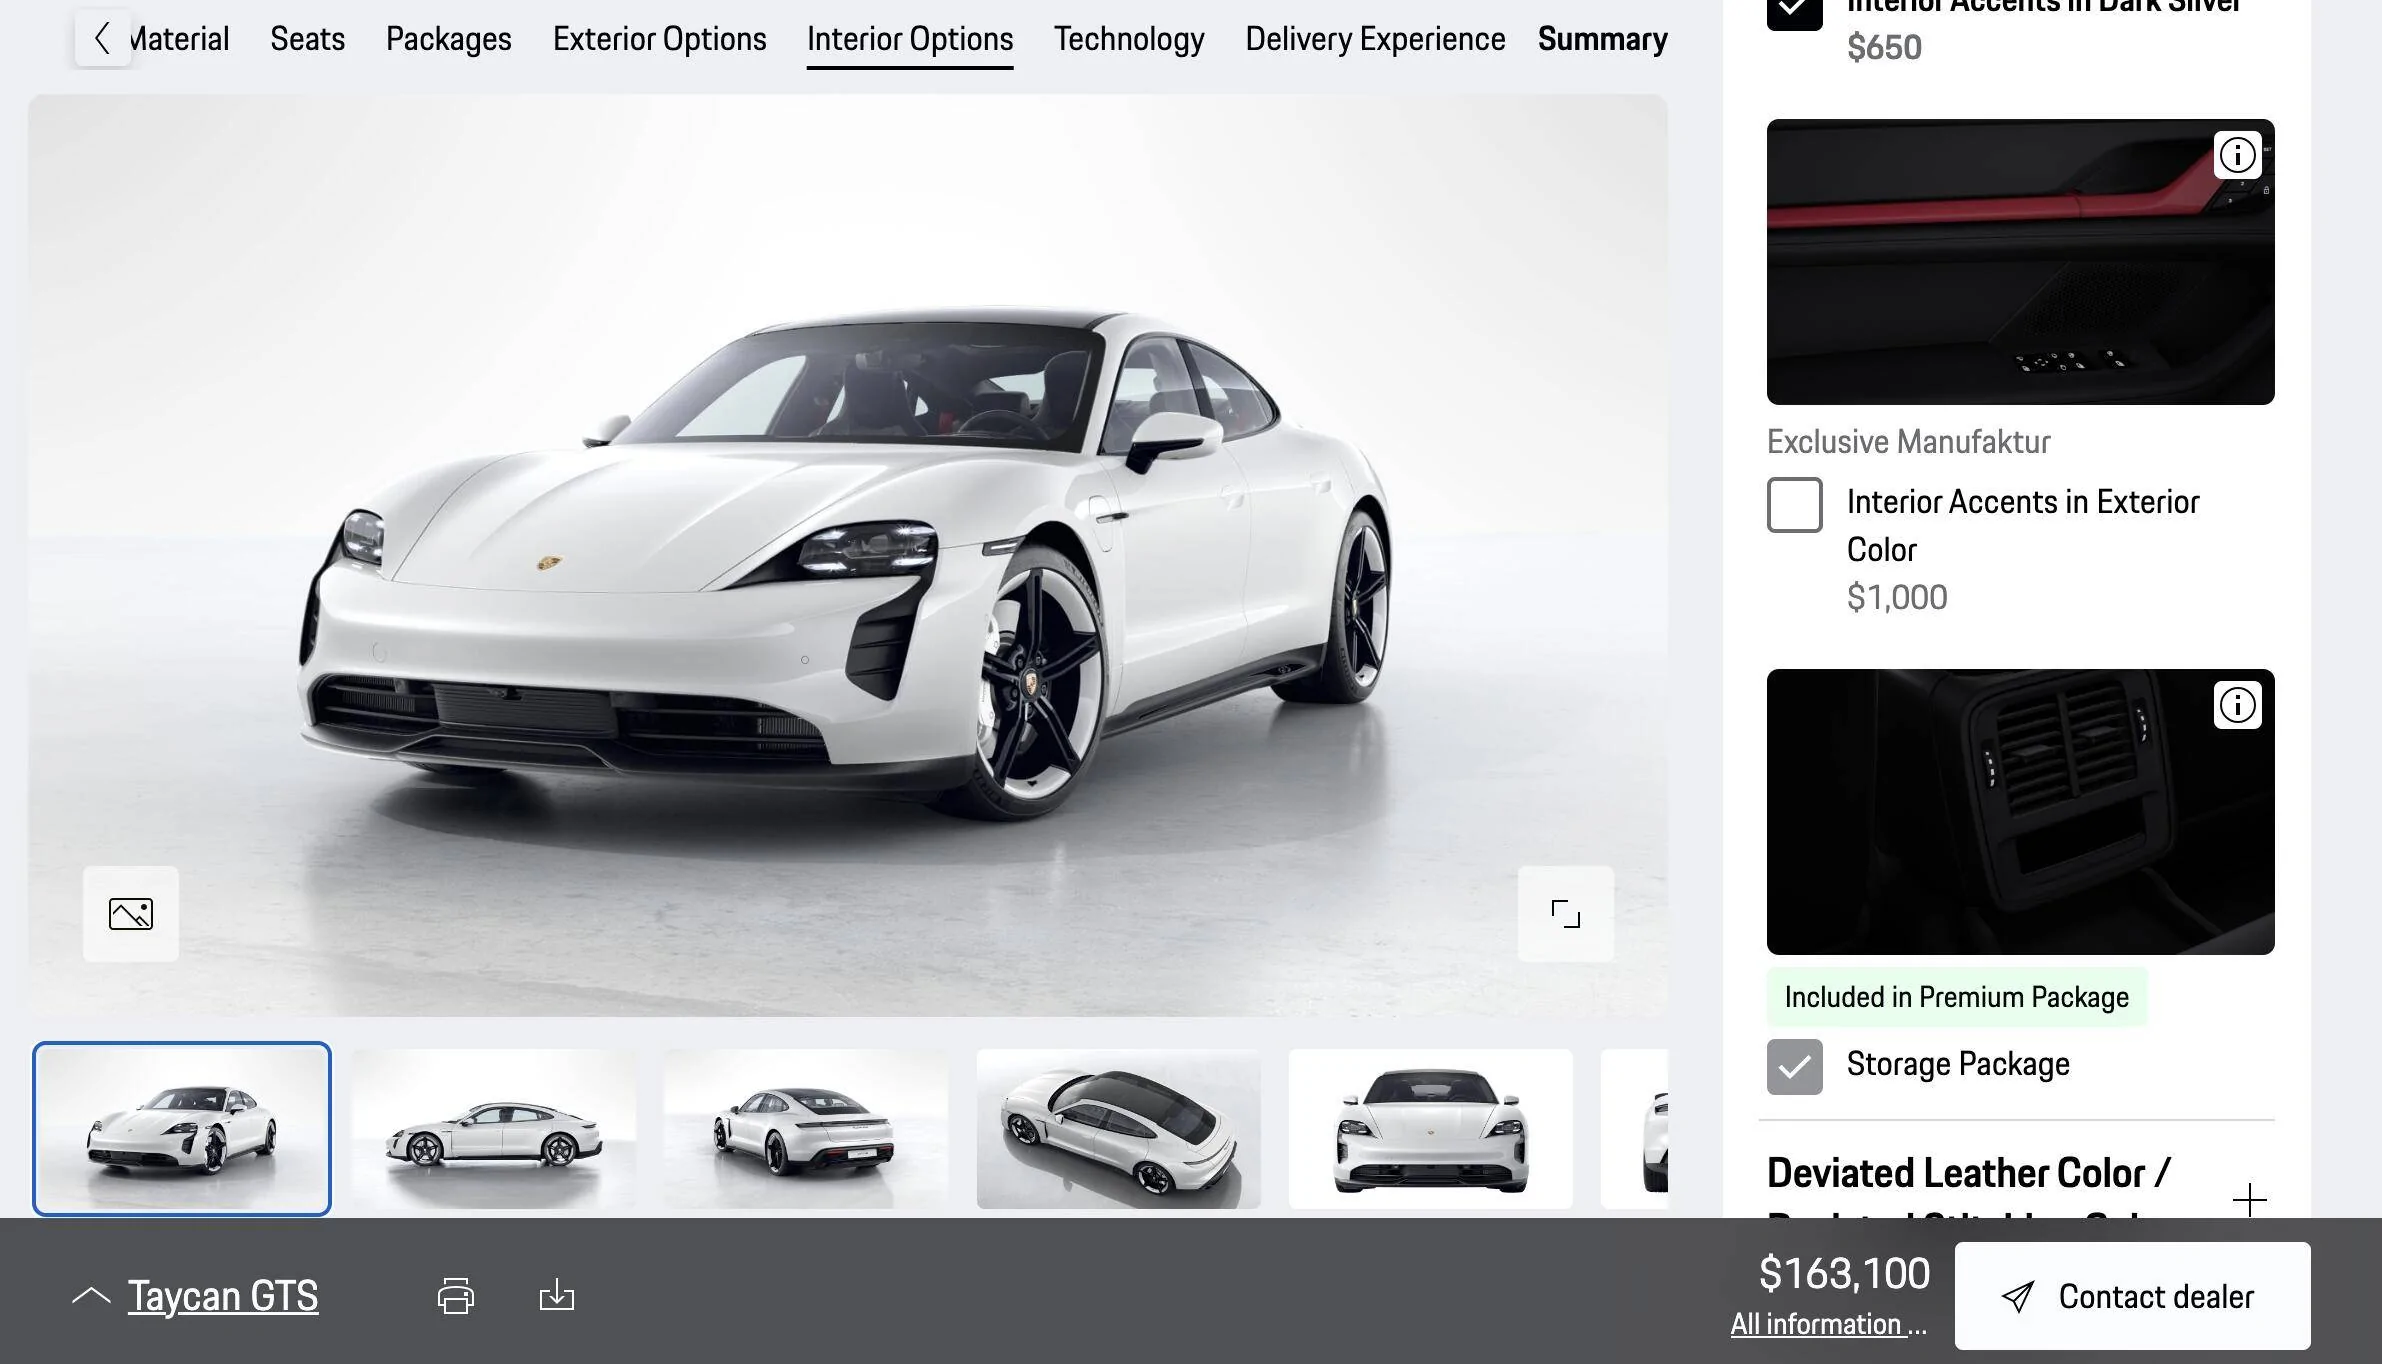
Task: Click the Contact dealer button
Action: (2132, 1296)
